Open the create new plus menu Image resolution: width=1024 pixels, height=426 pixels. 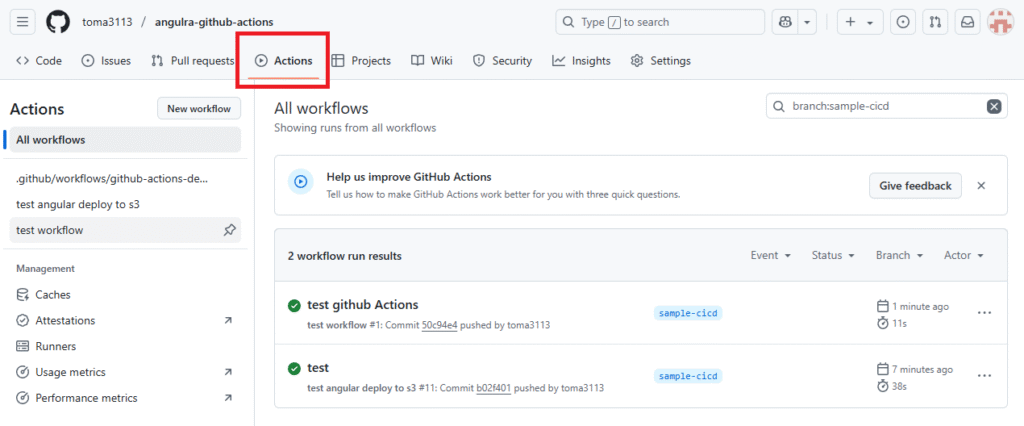tap(859, 22)
